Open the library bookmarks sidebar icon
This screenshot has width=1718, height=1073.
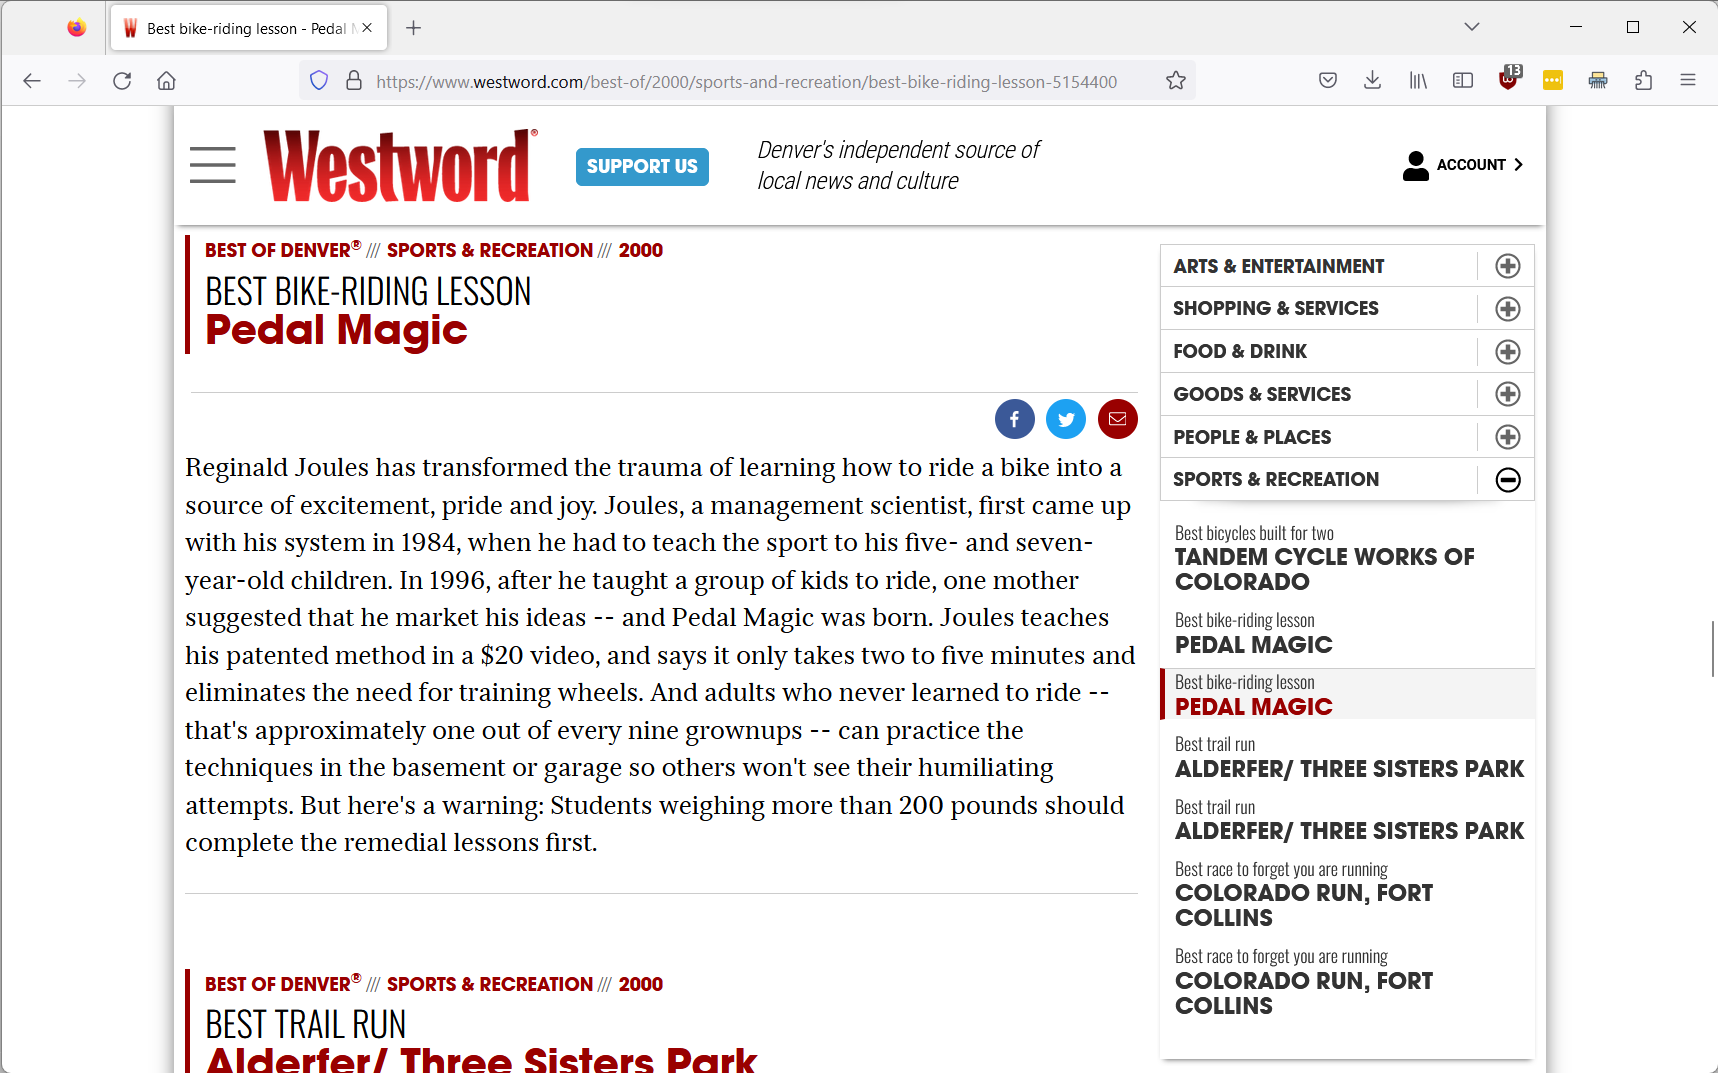click(1418, 81)
